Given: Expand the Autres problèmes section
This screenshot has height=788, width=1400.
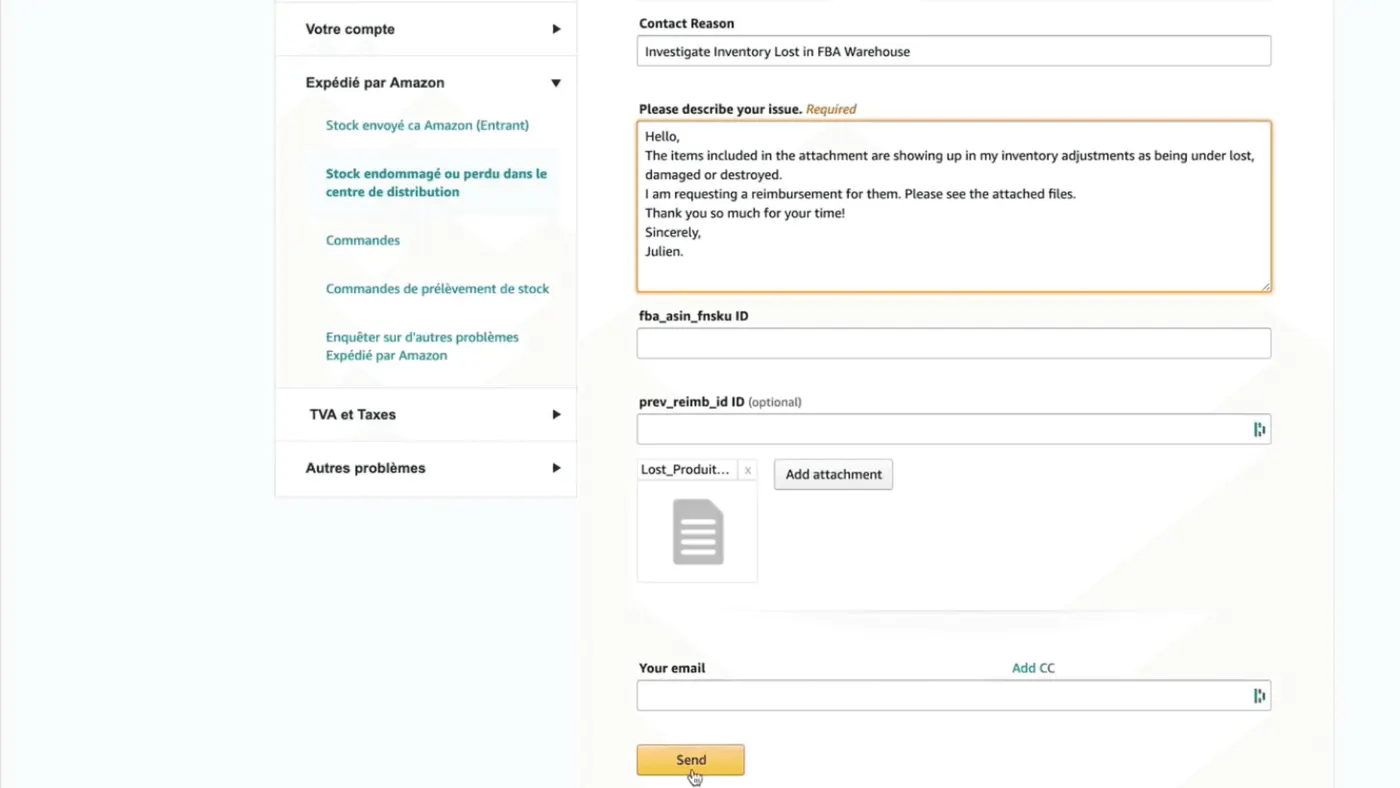Looking at the screenshot, I should point(556,468).
